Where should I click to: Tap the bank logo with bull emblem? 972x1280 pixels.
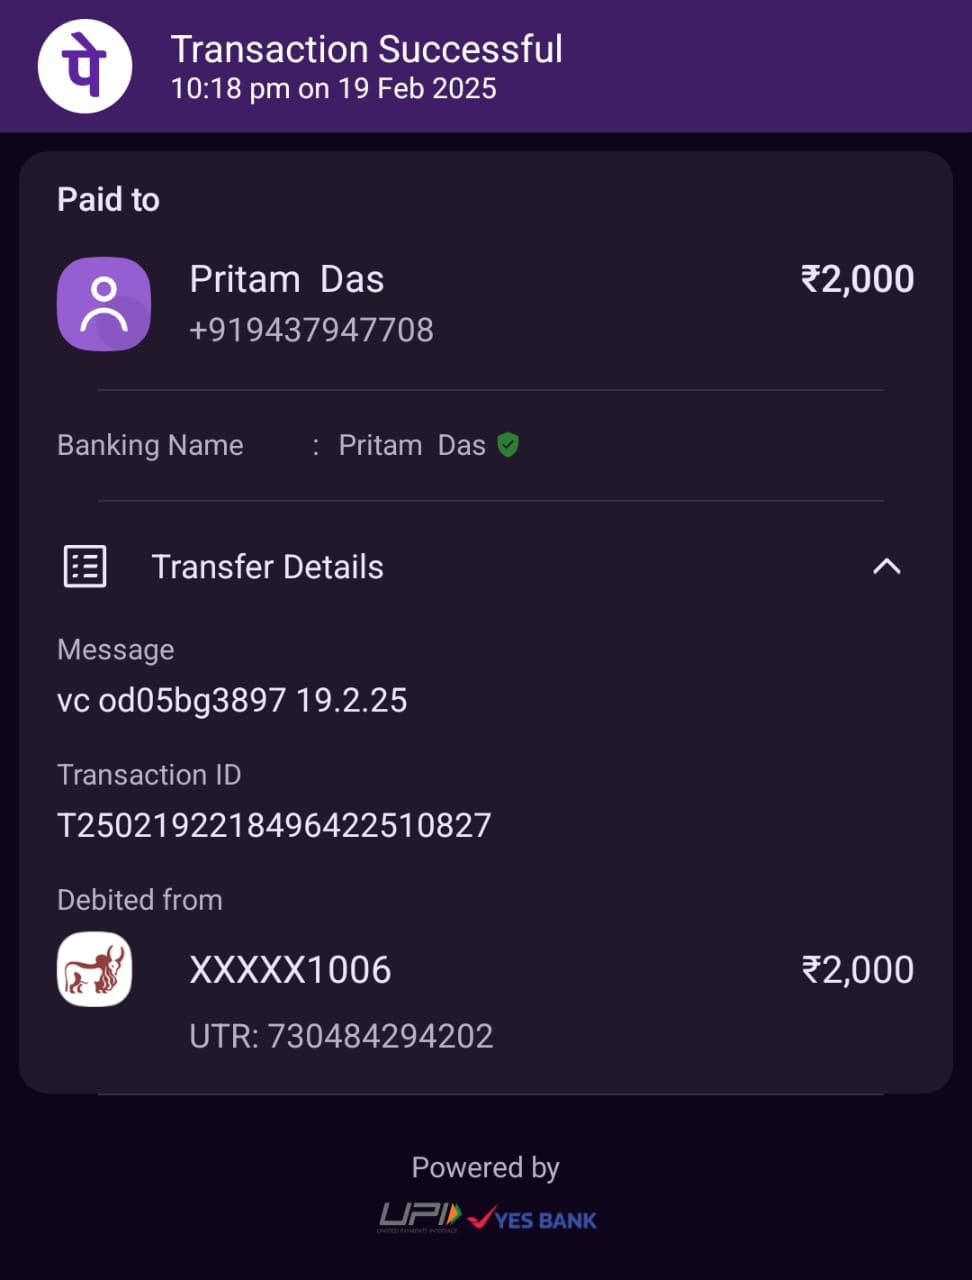(x=94, y=969)
